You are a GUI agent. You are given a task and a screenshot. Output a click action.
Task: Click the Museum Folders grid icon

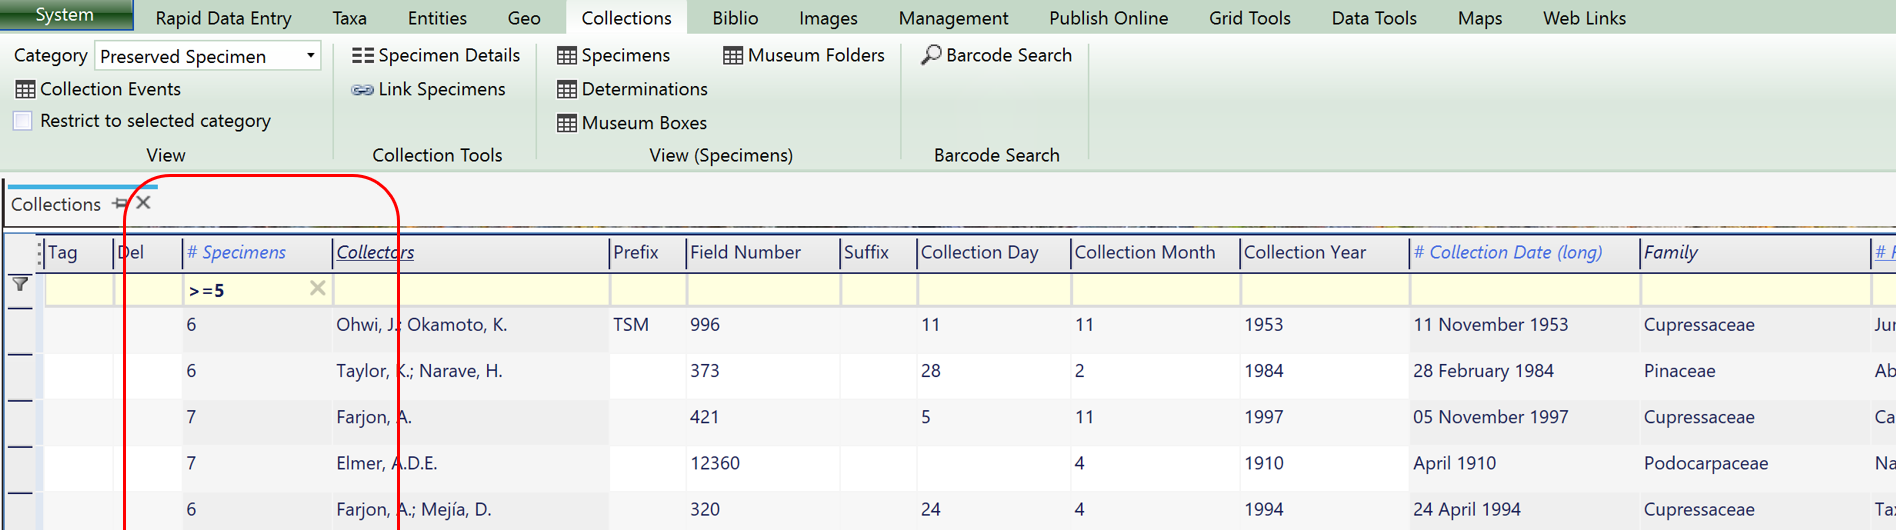(732, 55)
